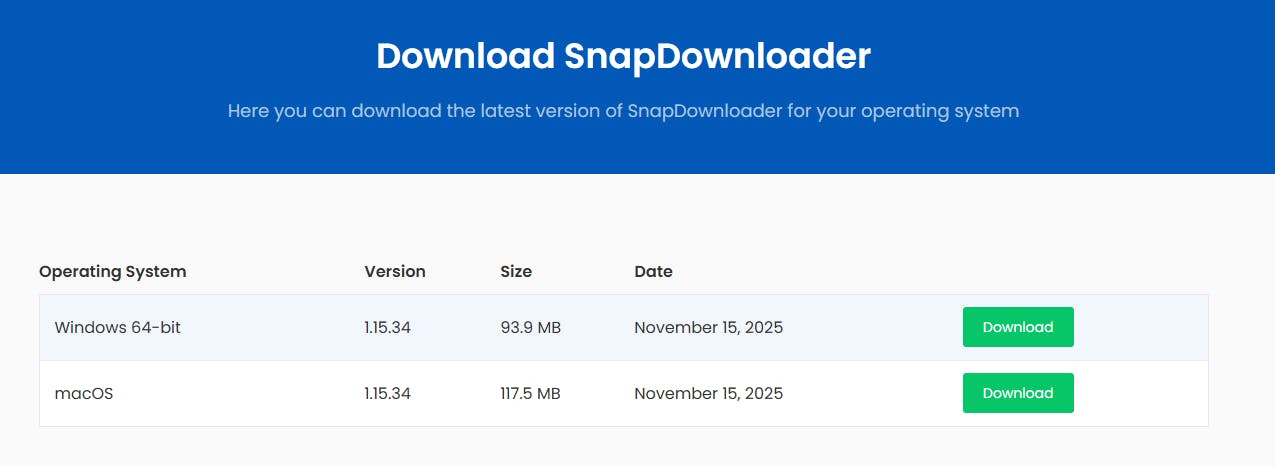Click the Date column header
Image resolution: width=1275 pixels, height=466 pixels.
click(653, 271)
